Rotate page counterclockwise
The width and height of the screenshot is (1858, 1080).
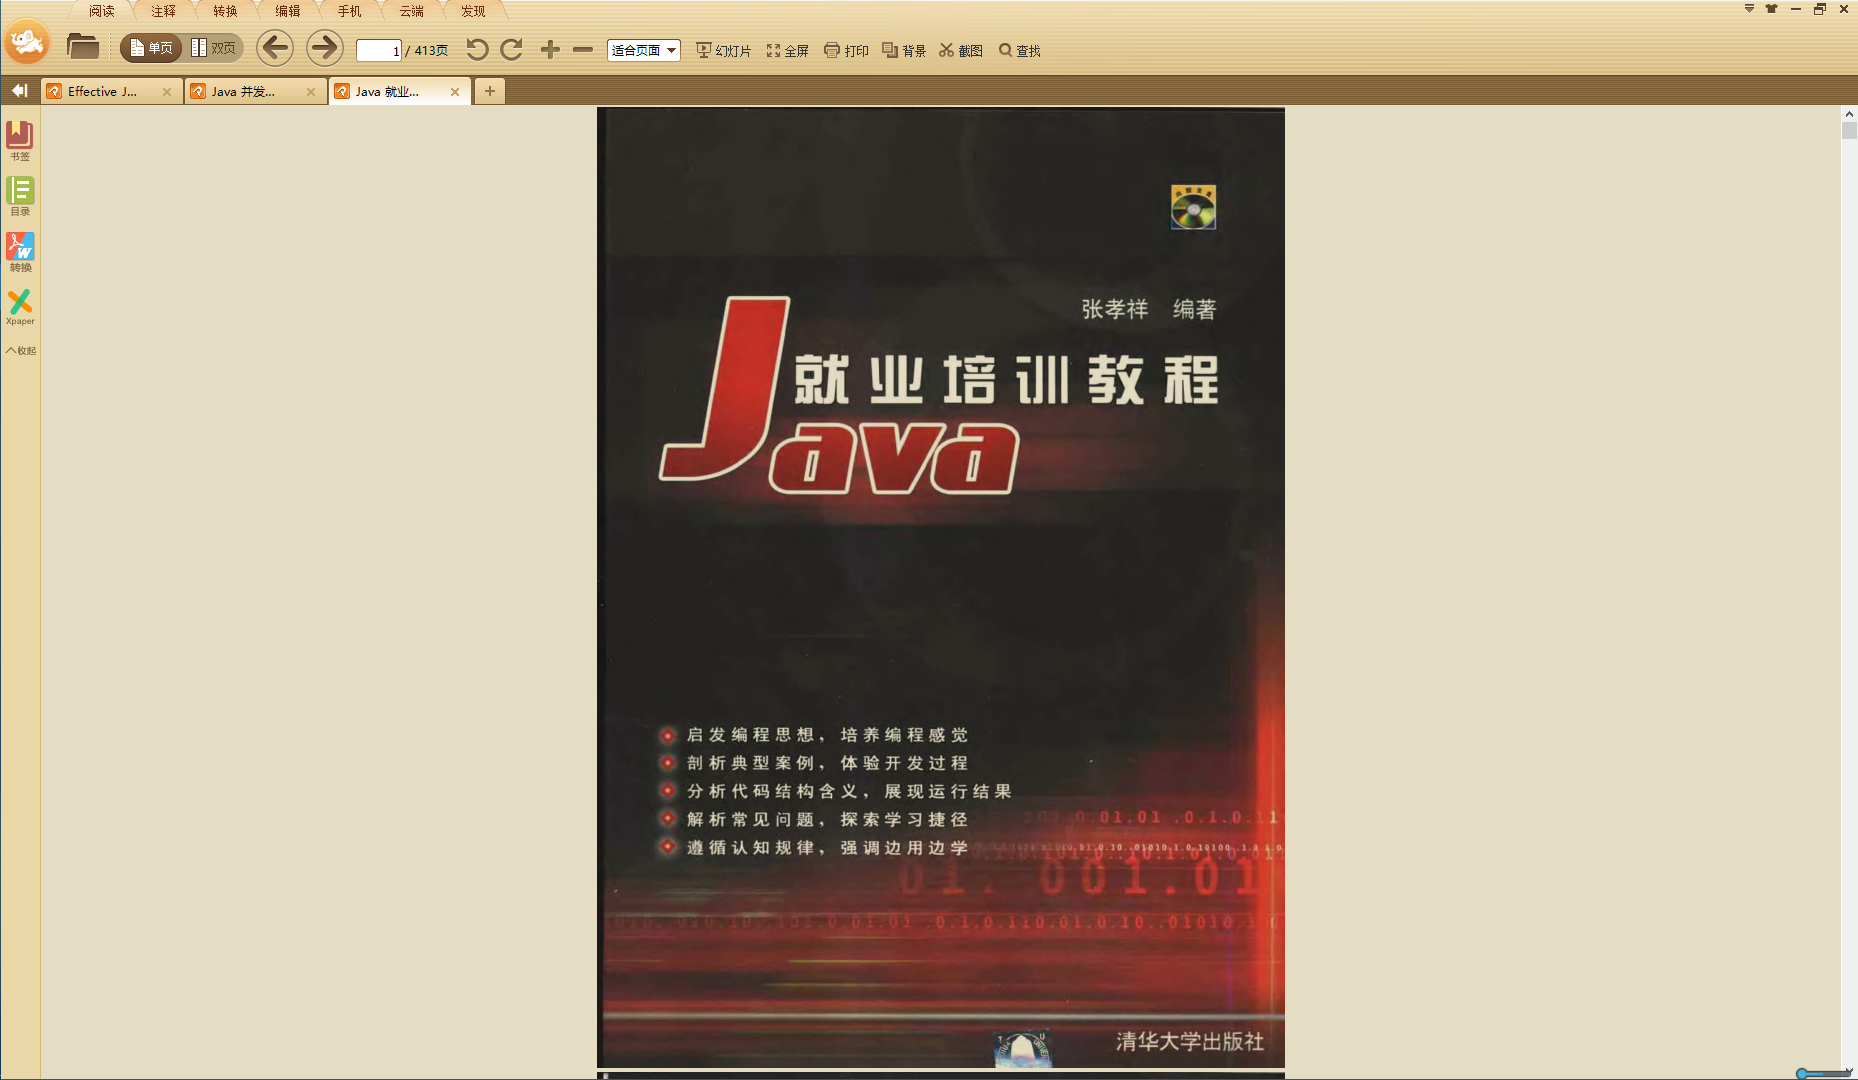(x=477, y=49)
